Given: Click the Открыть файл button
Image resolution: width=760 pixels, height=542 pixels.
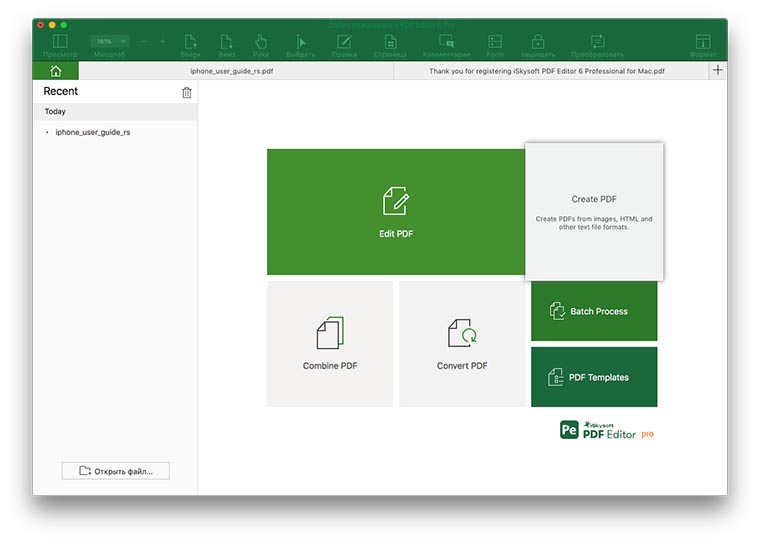Looking at the screenshot, I should pos(116,471).
